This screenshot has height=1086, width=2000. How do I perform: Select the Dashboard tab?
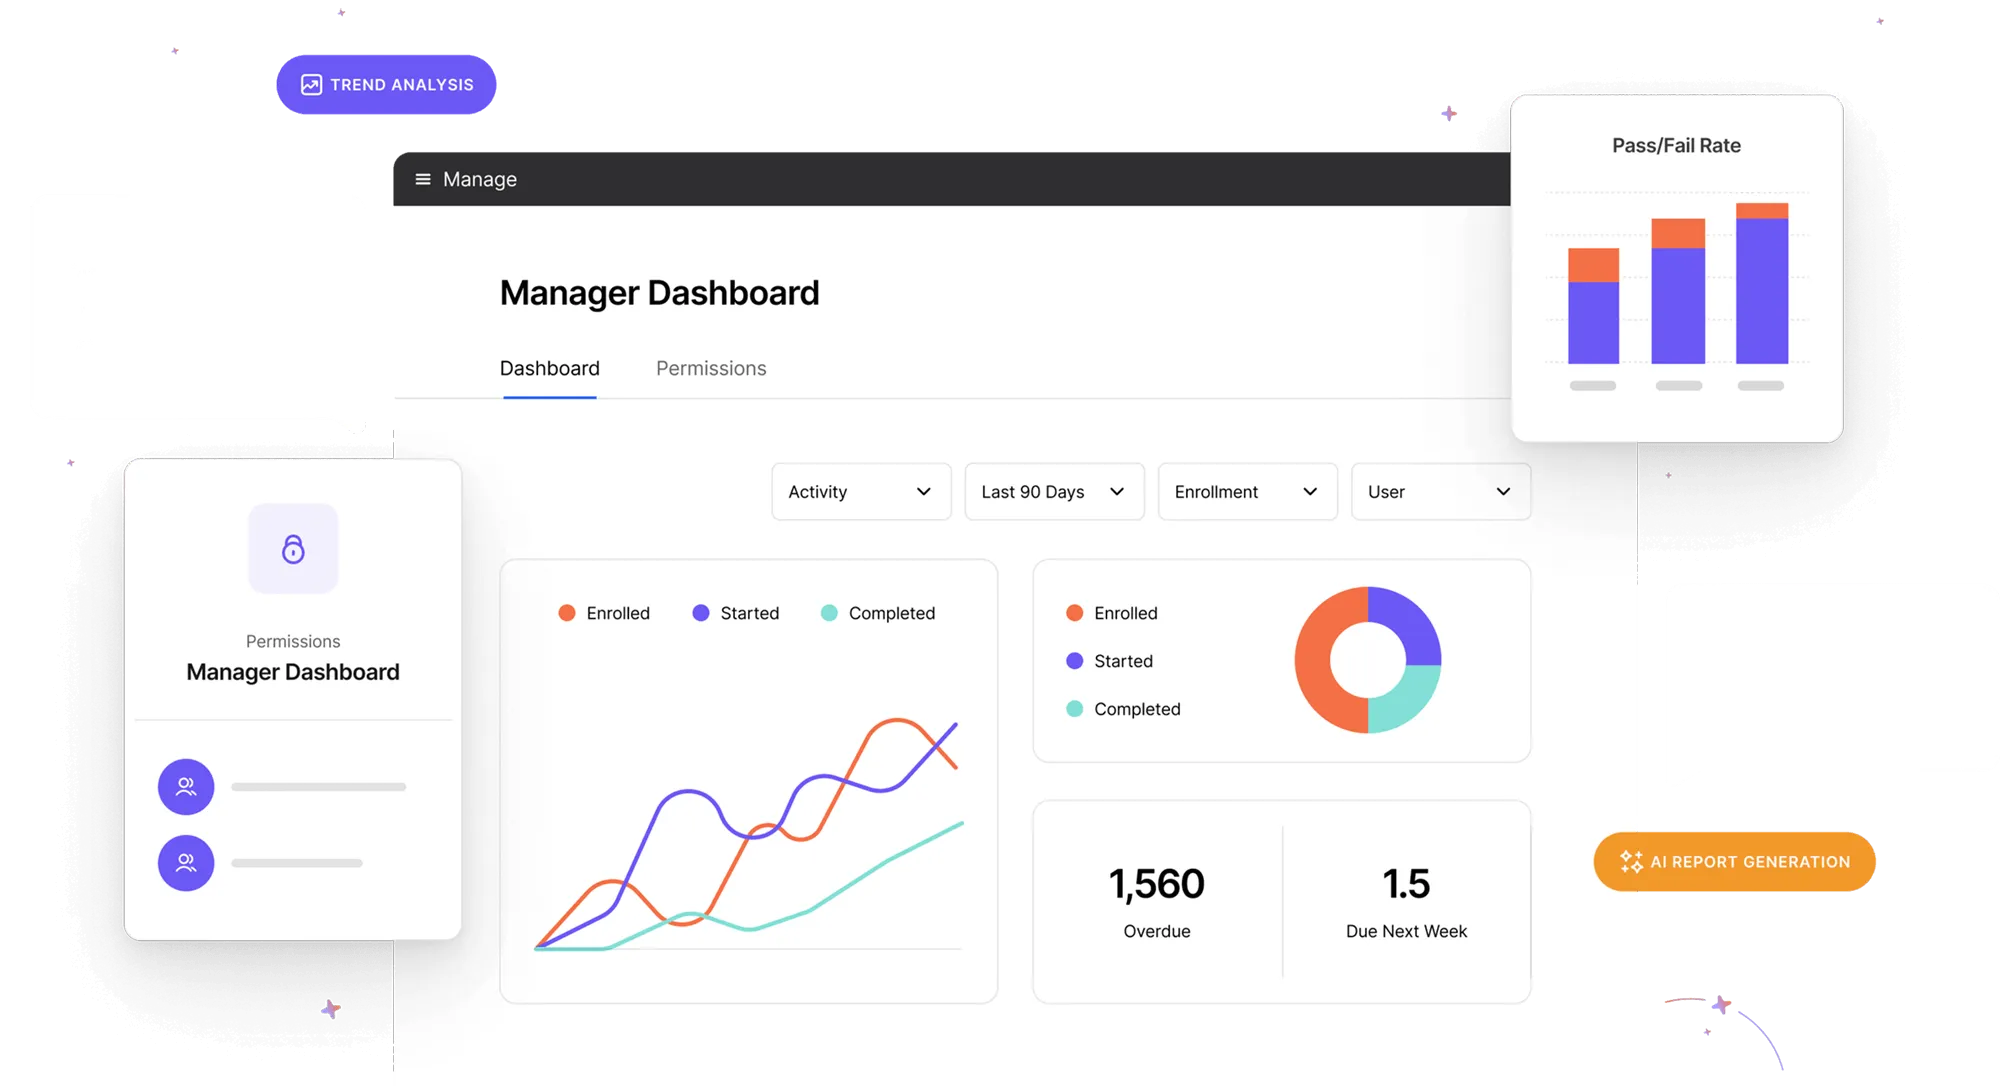click(550, 368)
